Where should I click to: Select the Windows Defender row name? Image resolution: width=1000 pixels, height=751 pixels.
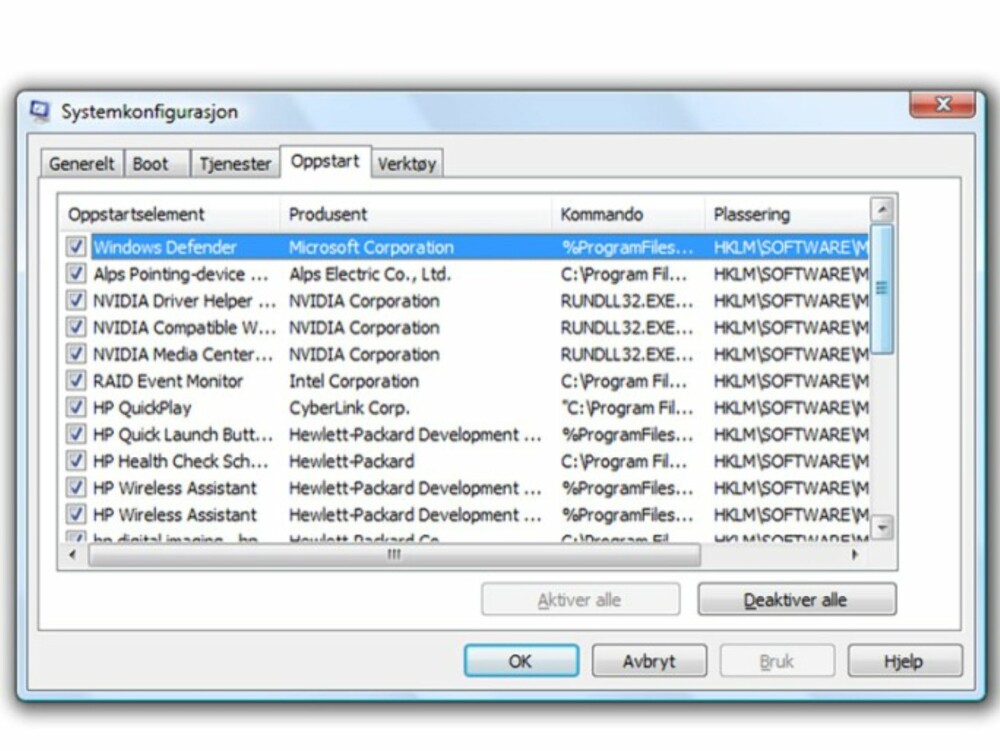[165, 247]
